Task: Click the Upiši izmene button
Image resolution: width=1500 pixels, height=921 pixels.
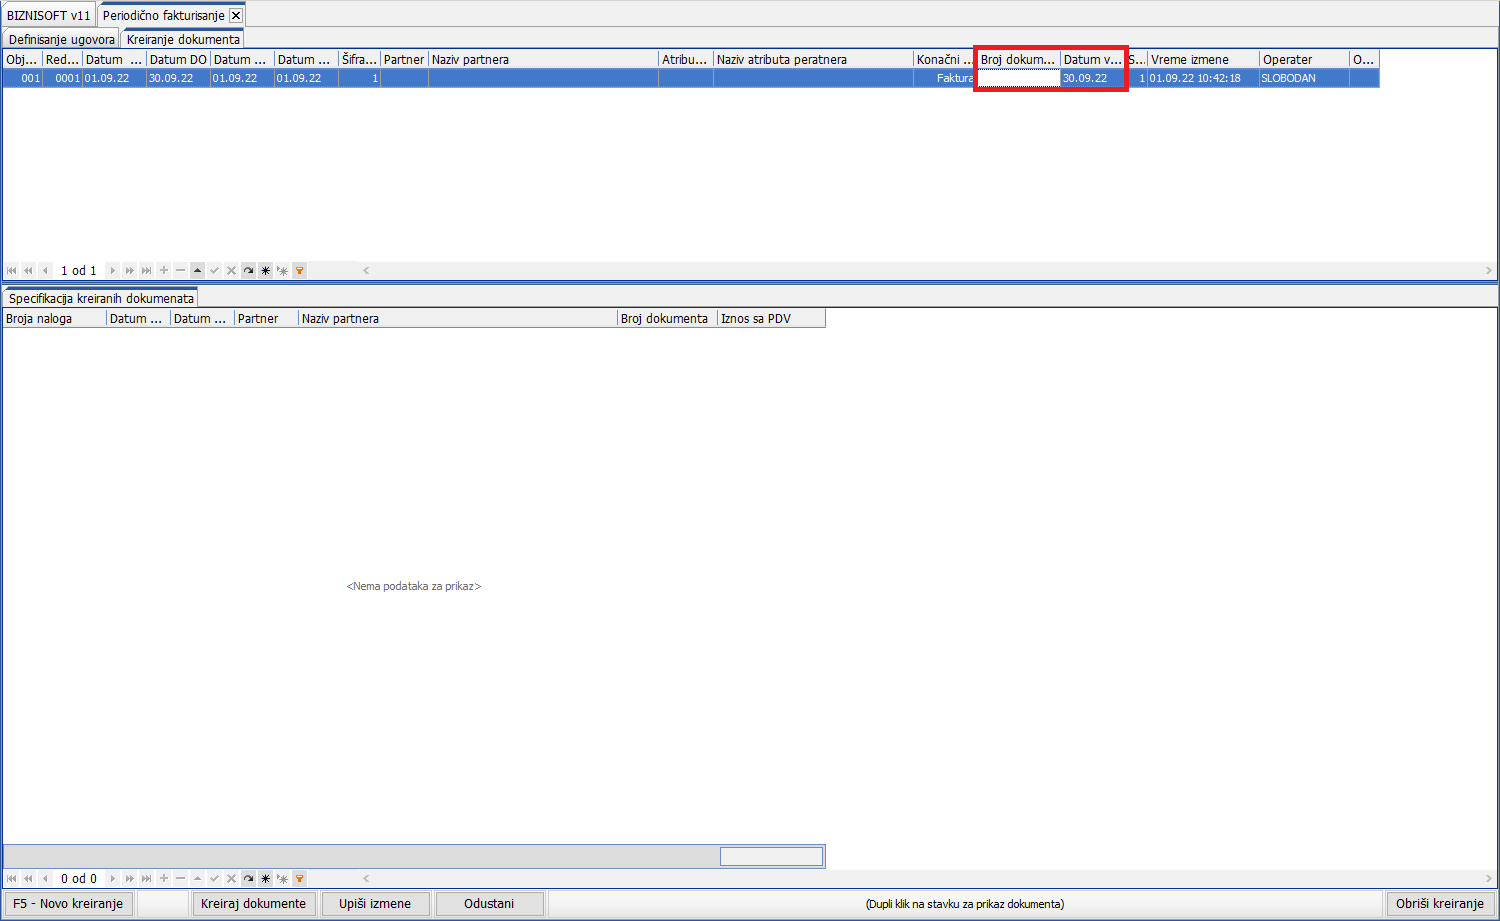Action: tap(375, 904)
